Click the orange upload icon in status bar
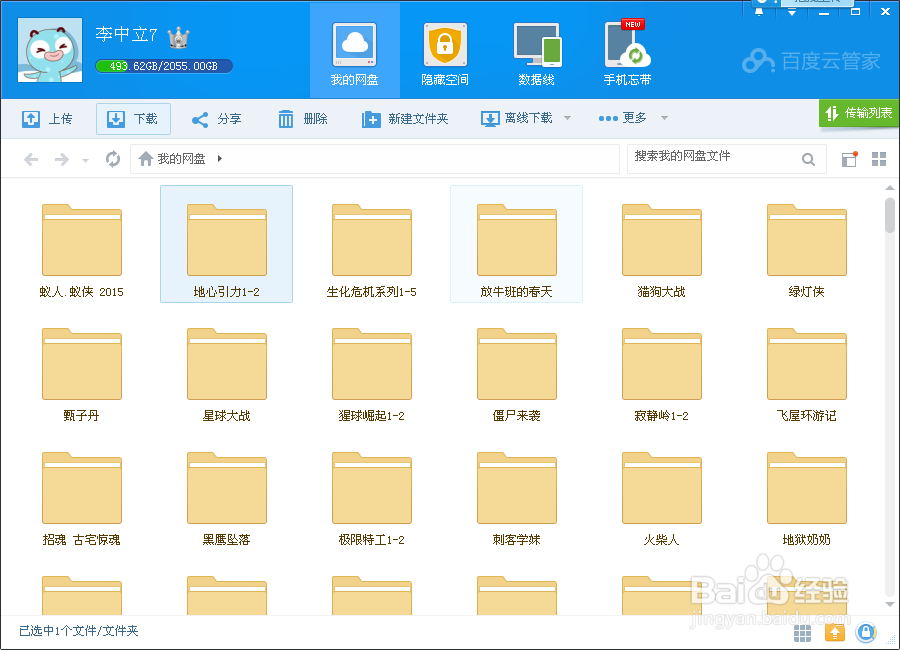 pos(835,633)
